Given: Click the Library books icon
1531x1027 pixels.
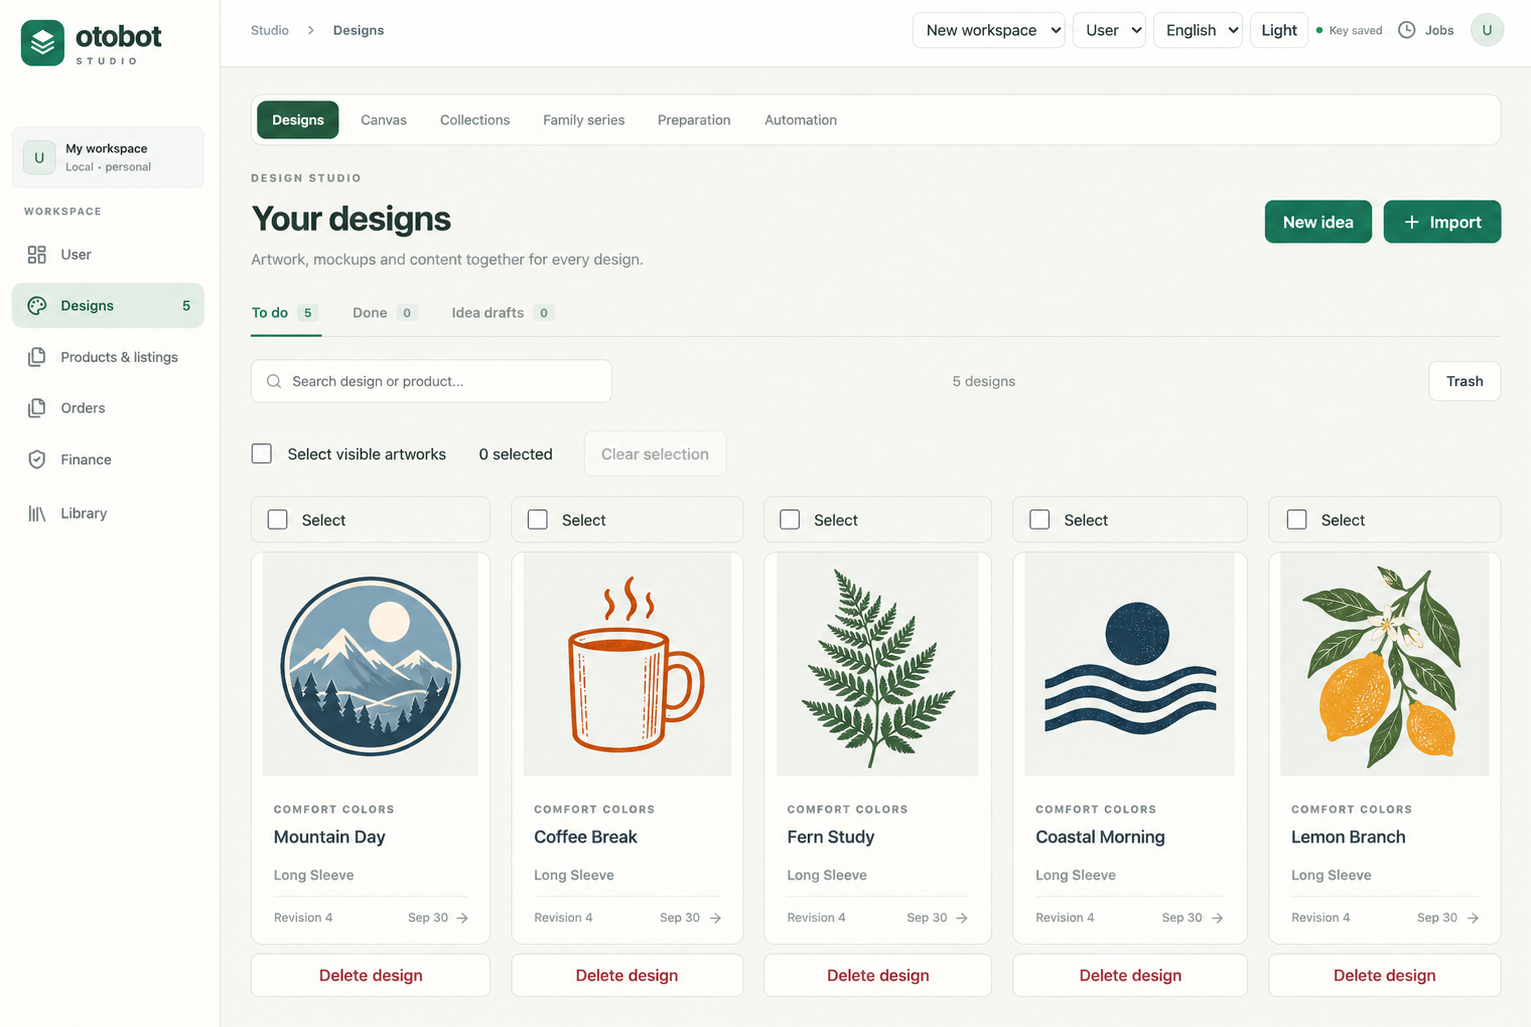Looking at the screenshot, I should 37,513.
